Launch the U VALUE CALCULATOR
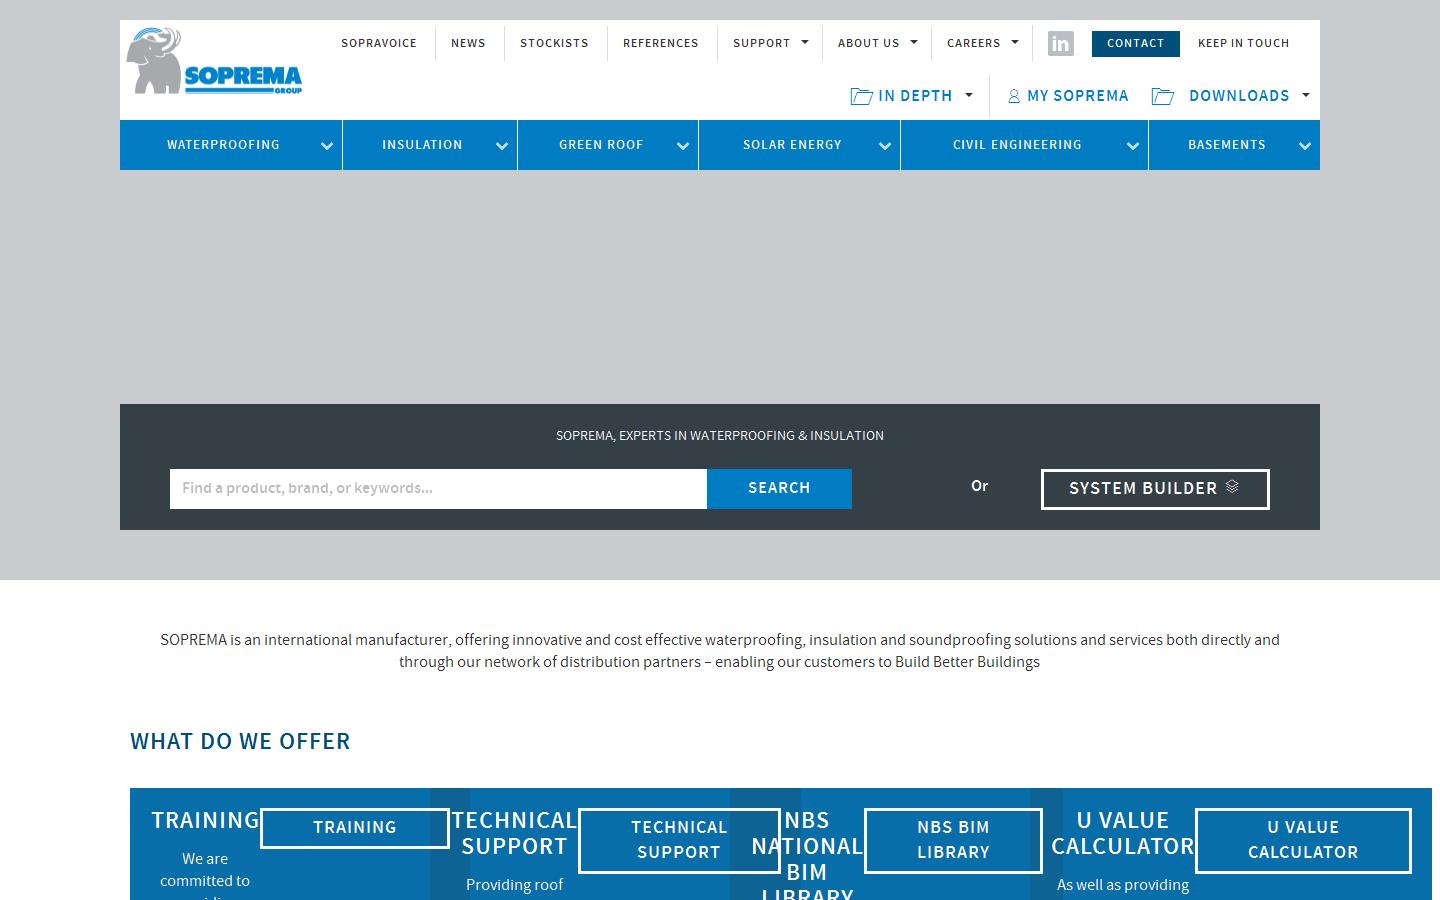This screenshot has height=900, width=1440. click(1303, 840)
